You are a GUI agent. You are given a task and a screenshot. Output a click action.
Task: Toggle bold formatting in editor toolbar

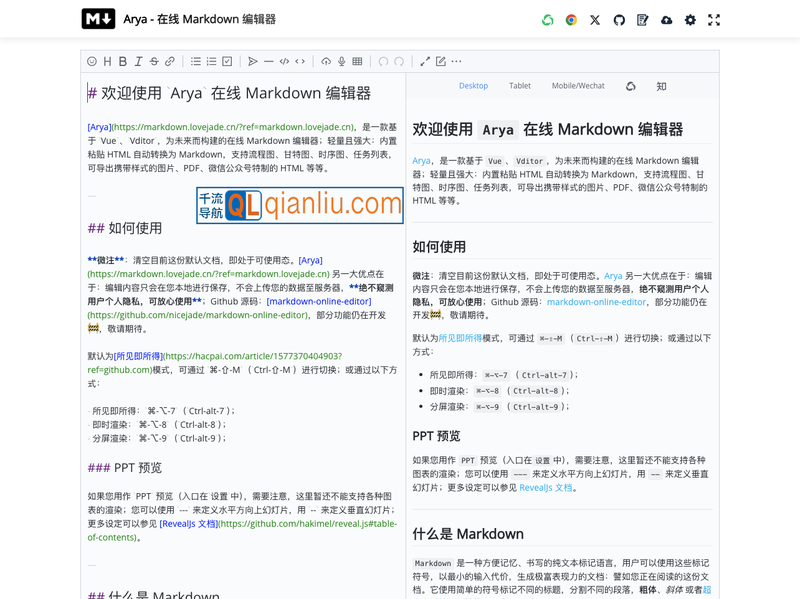click(123, 62)
